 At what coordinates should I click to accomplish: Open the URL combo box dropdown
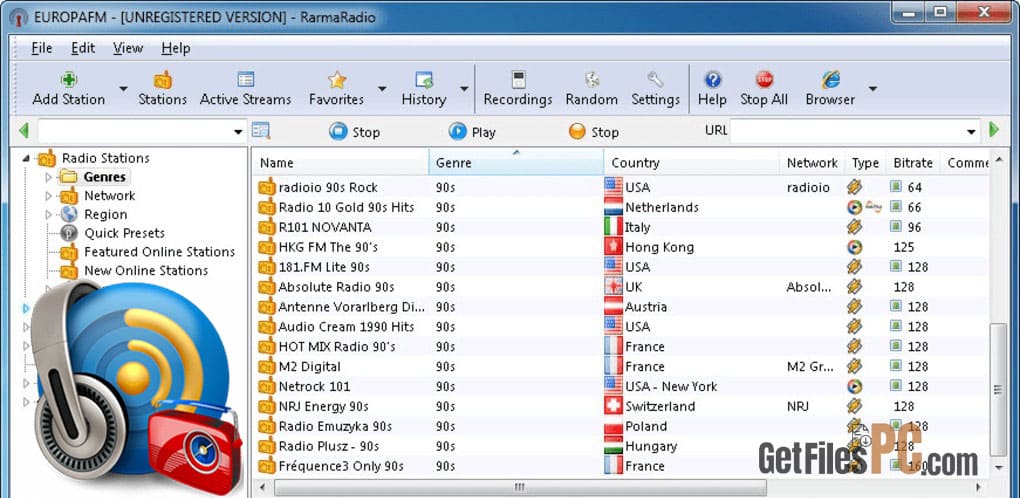(x=972, y=132)
